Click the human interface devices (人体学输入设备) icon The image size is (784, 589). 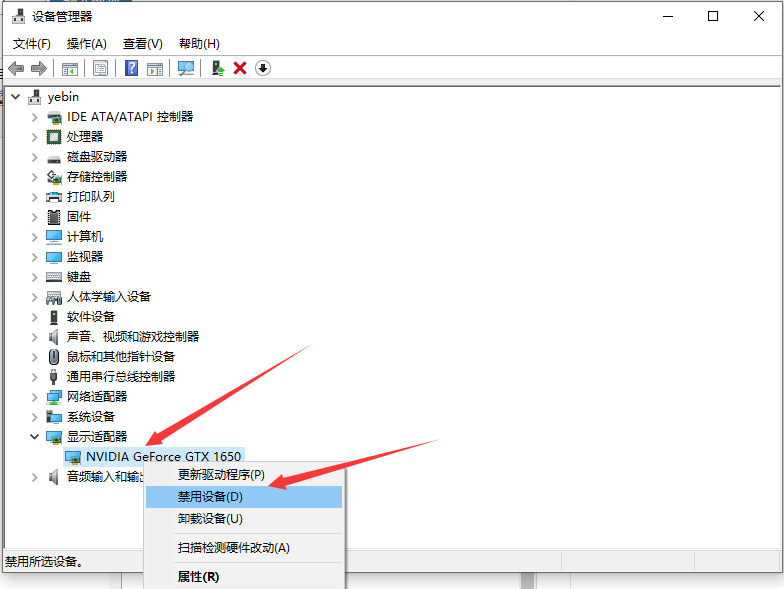pos(54,298)
